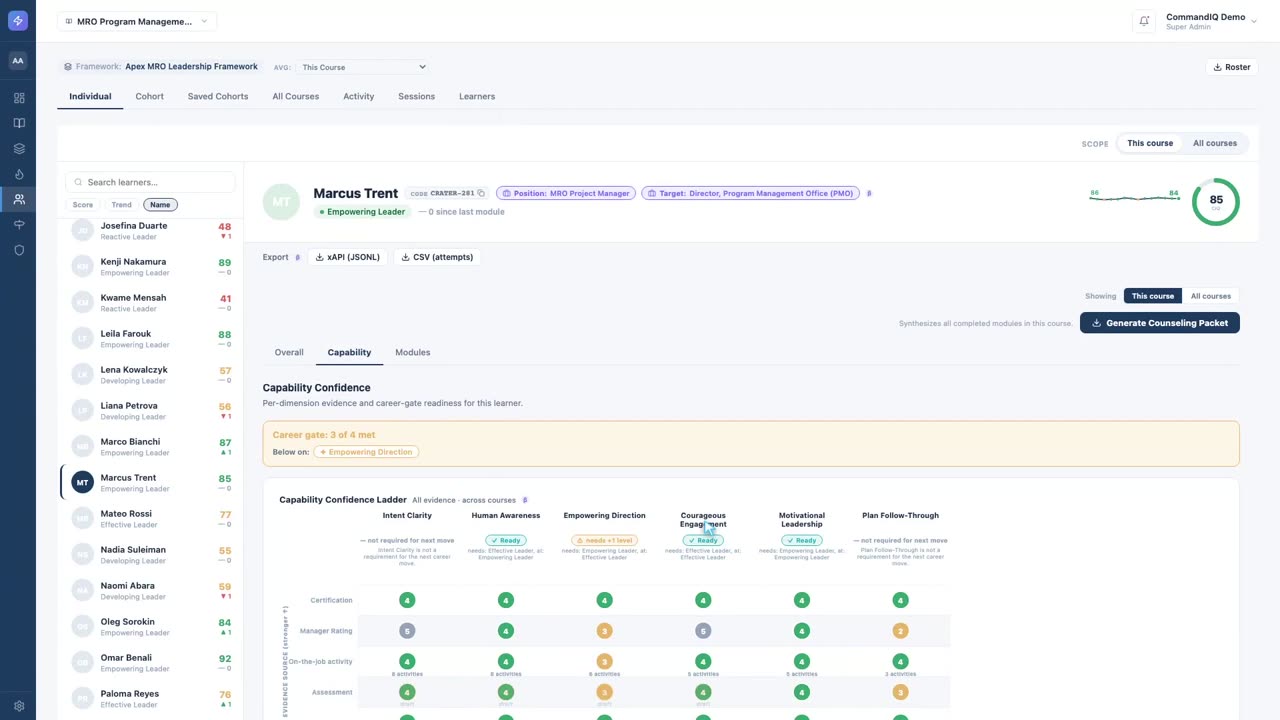Screen dimensions: 1280x720
Task: Open the dashboard grid icon in sidebar
Action: pyautogui.click(x=18, y=98)
